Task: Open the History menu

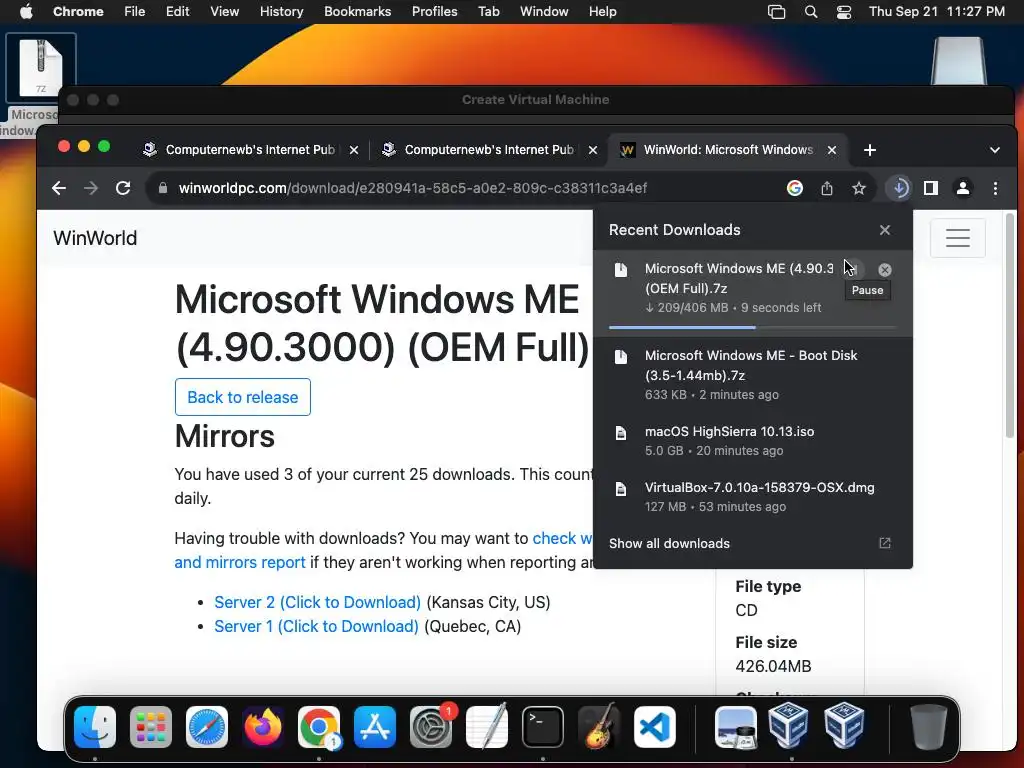Action: [281, 12]
